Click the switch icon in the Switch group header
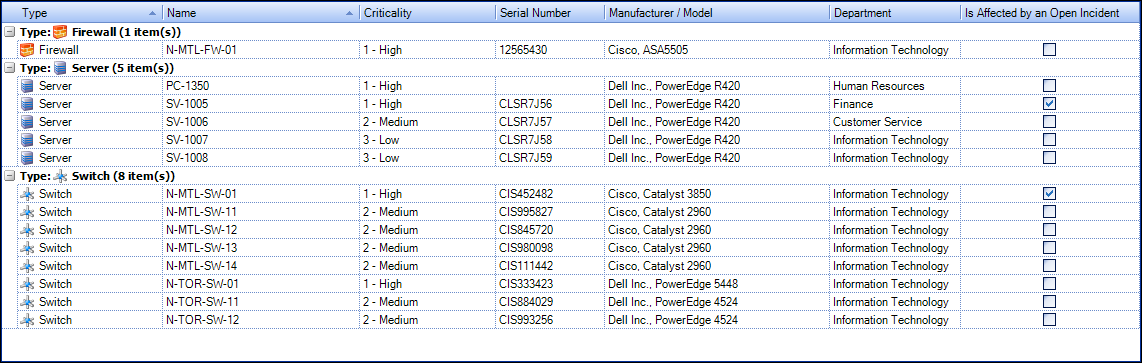 pos(60,176)
